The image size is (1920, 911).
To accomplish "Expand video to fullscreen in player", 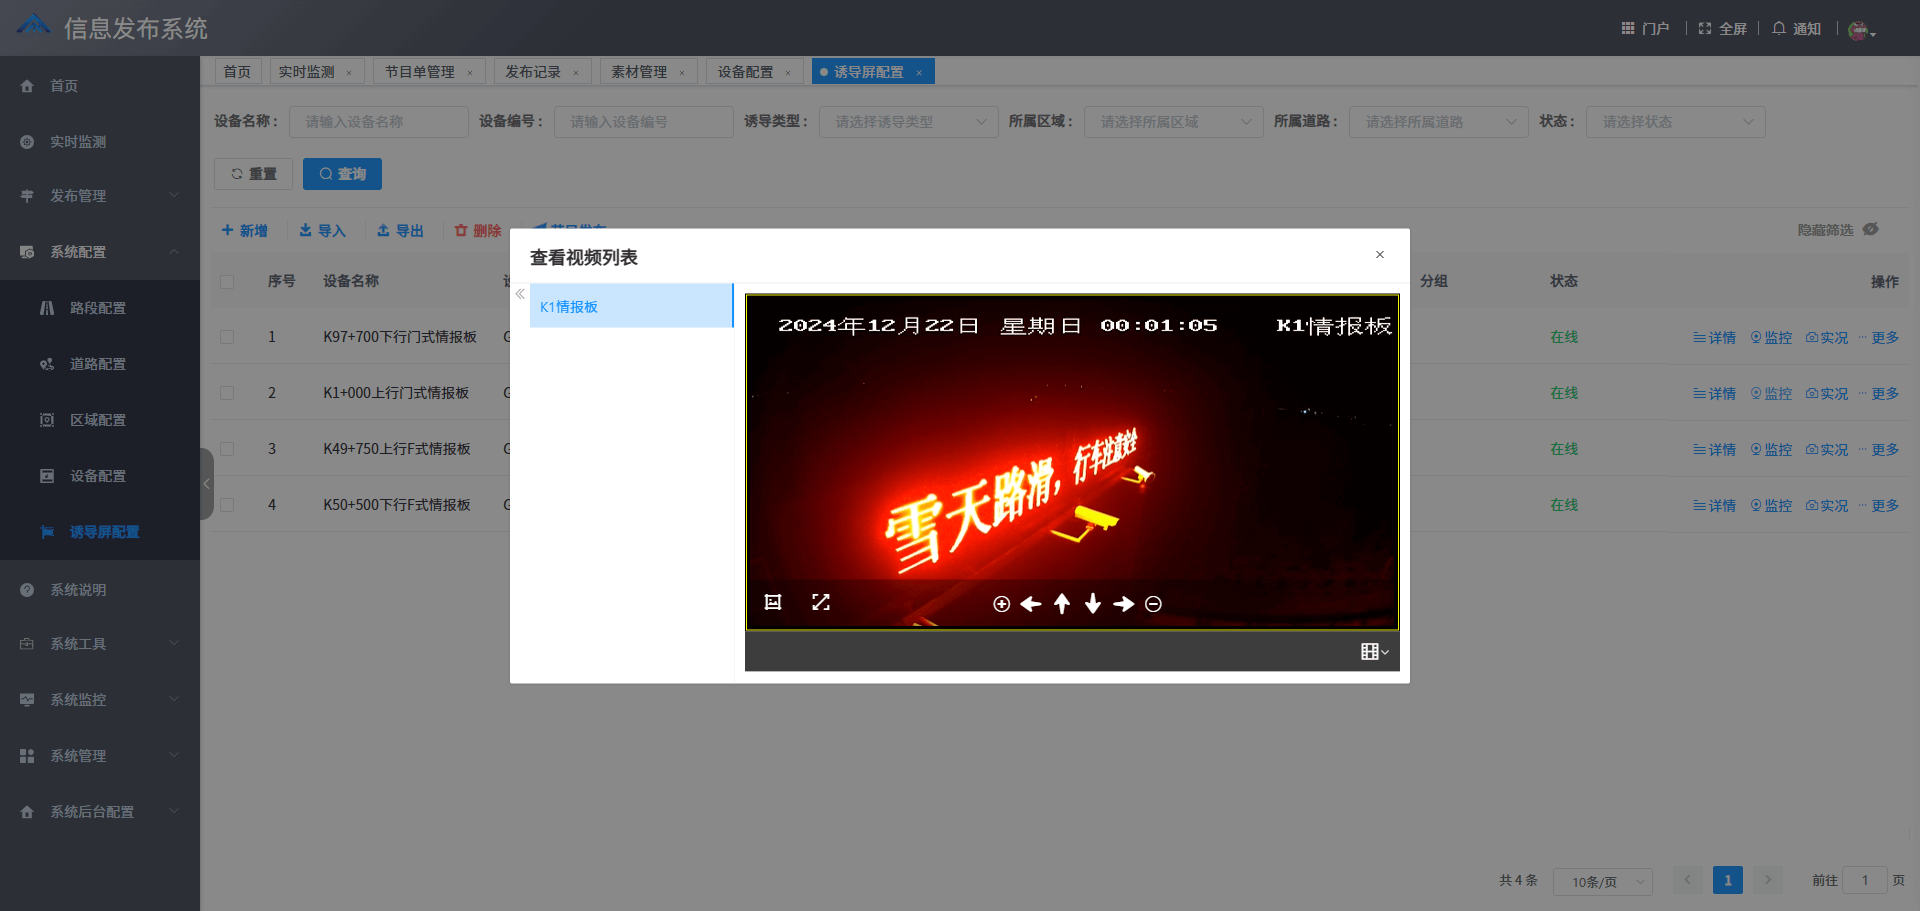I will 821,602.
